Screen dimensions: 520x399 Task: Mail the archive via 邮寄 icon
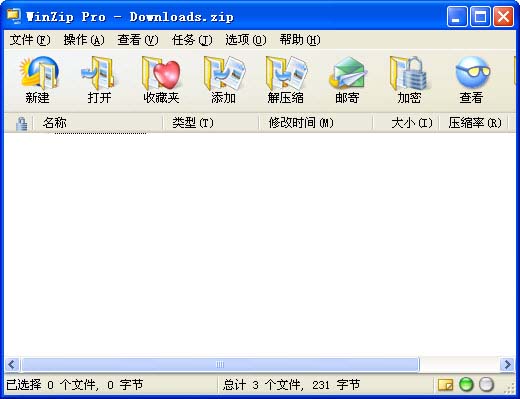point(347,80)
